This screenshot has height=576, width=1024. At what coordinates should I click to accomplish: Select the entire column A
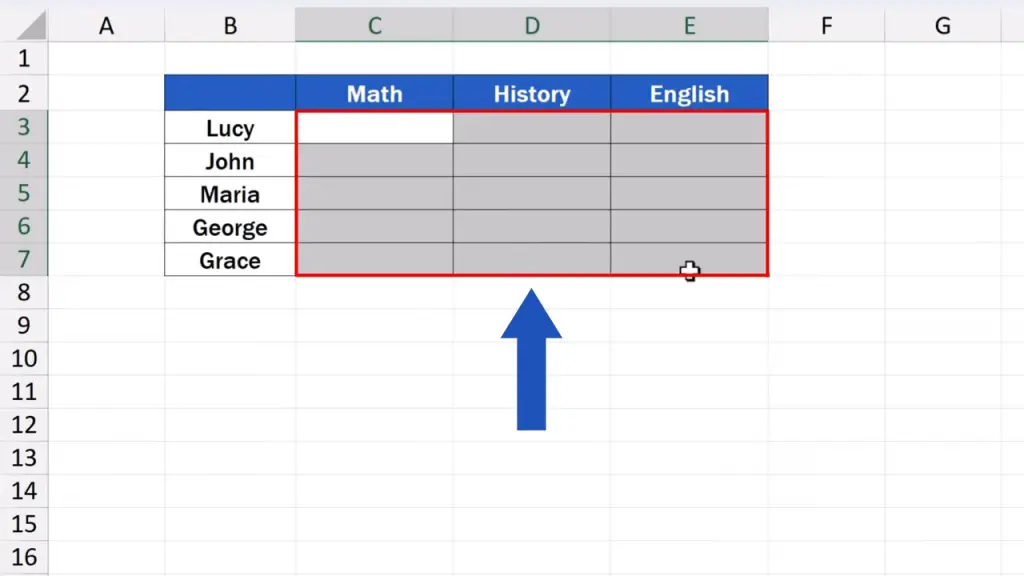point(106,26)
